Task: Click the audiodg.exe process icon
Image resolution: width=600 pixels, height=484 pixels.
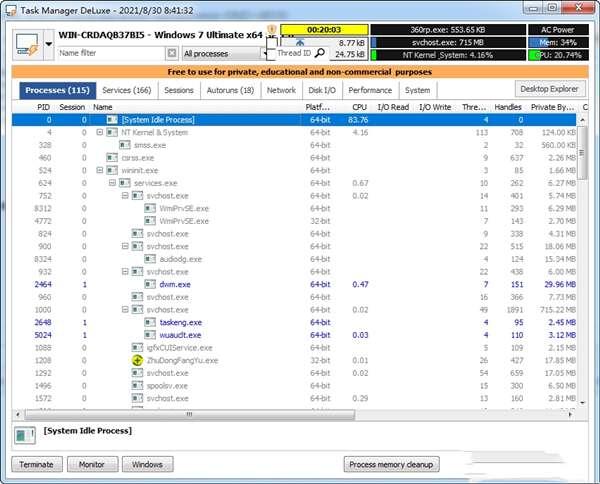Action: point(150,259)
